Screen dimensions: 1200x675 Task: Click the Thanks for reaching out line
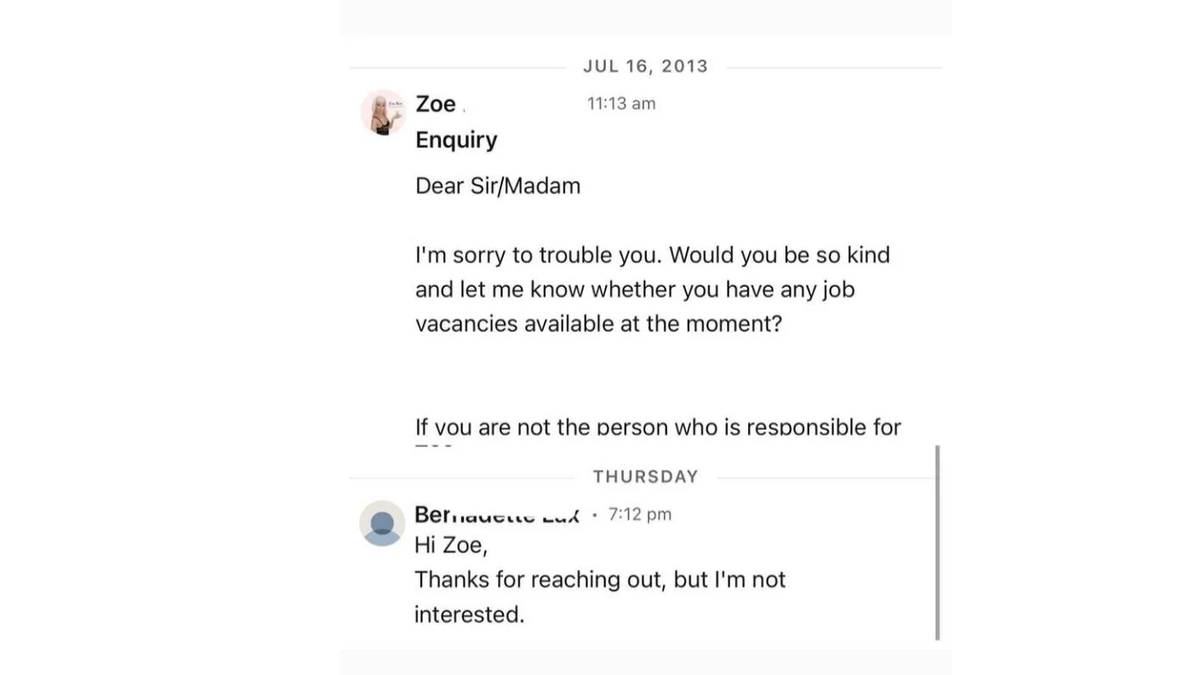coord(600,580)
